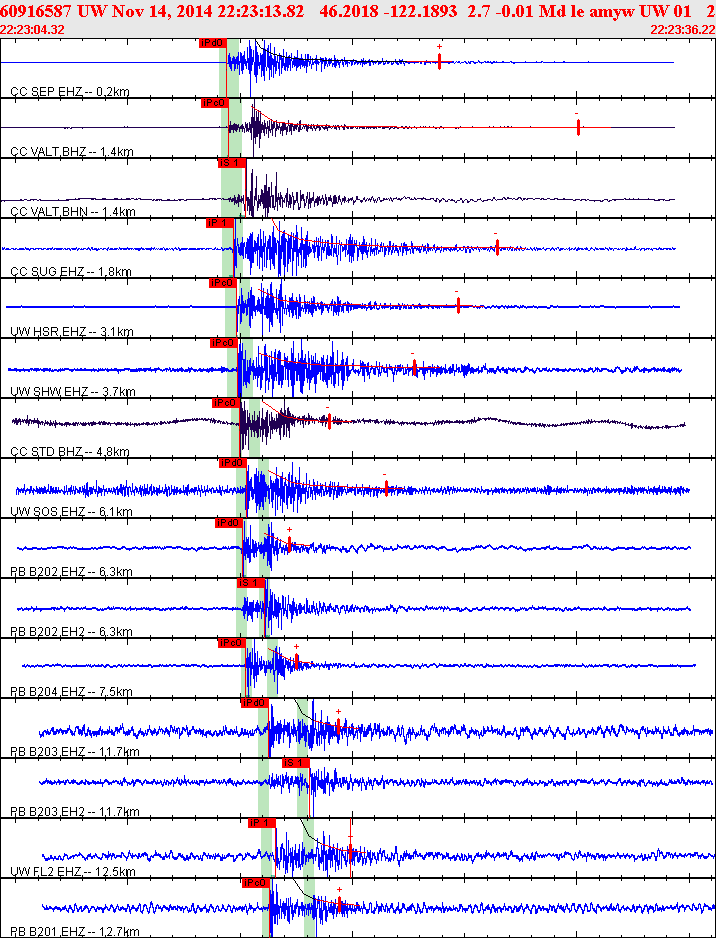Select the iS 1 pick flag on PB B202 EH2
Image resolution: width=716 pixels, height=938 pixels.
(251, 583)
